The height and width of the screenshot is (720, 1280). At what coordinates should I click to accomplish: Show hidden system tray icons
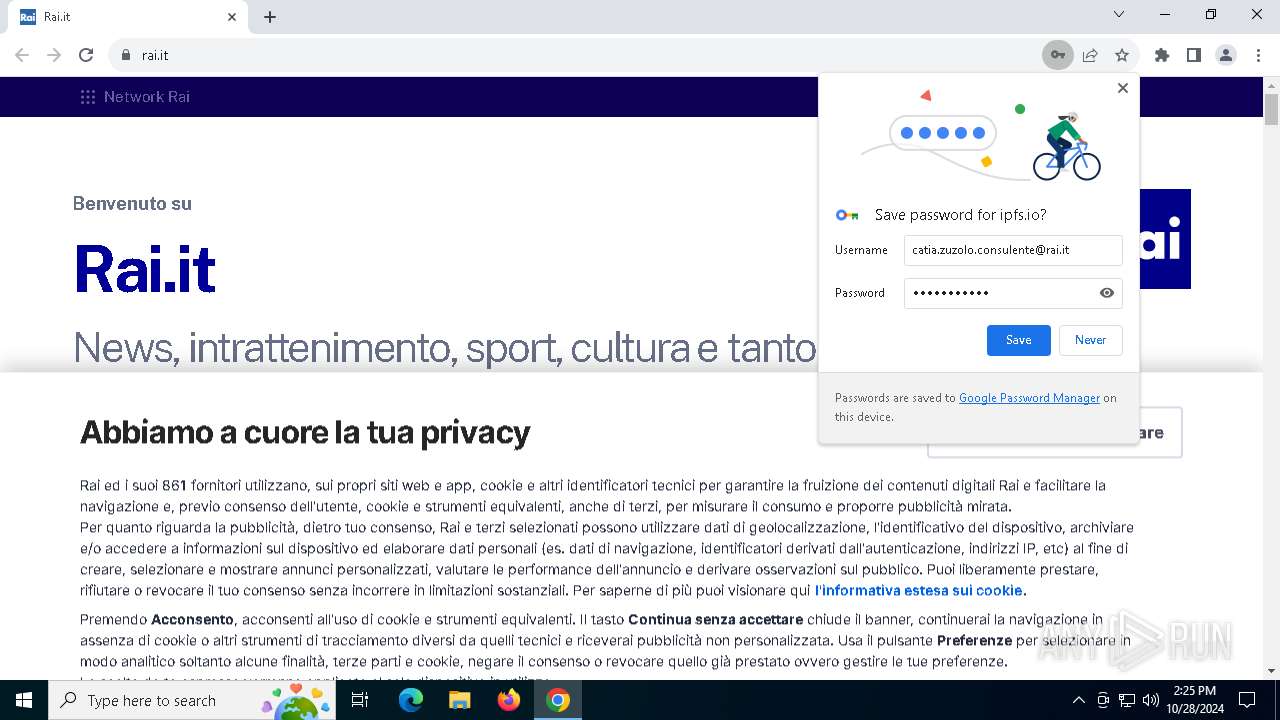tap(1078, 700)
